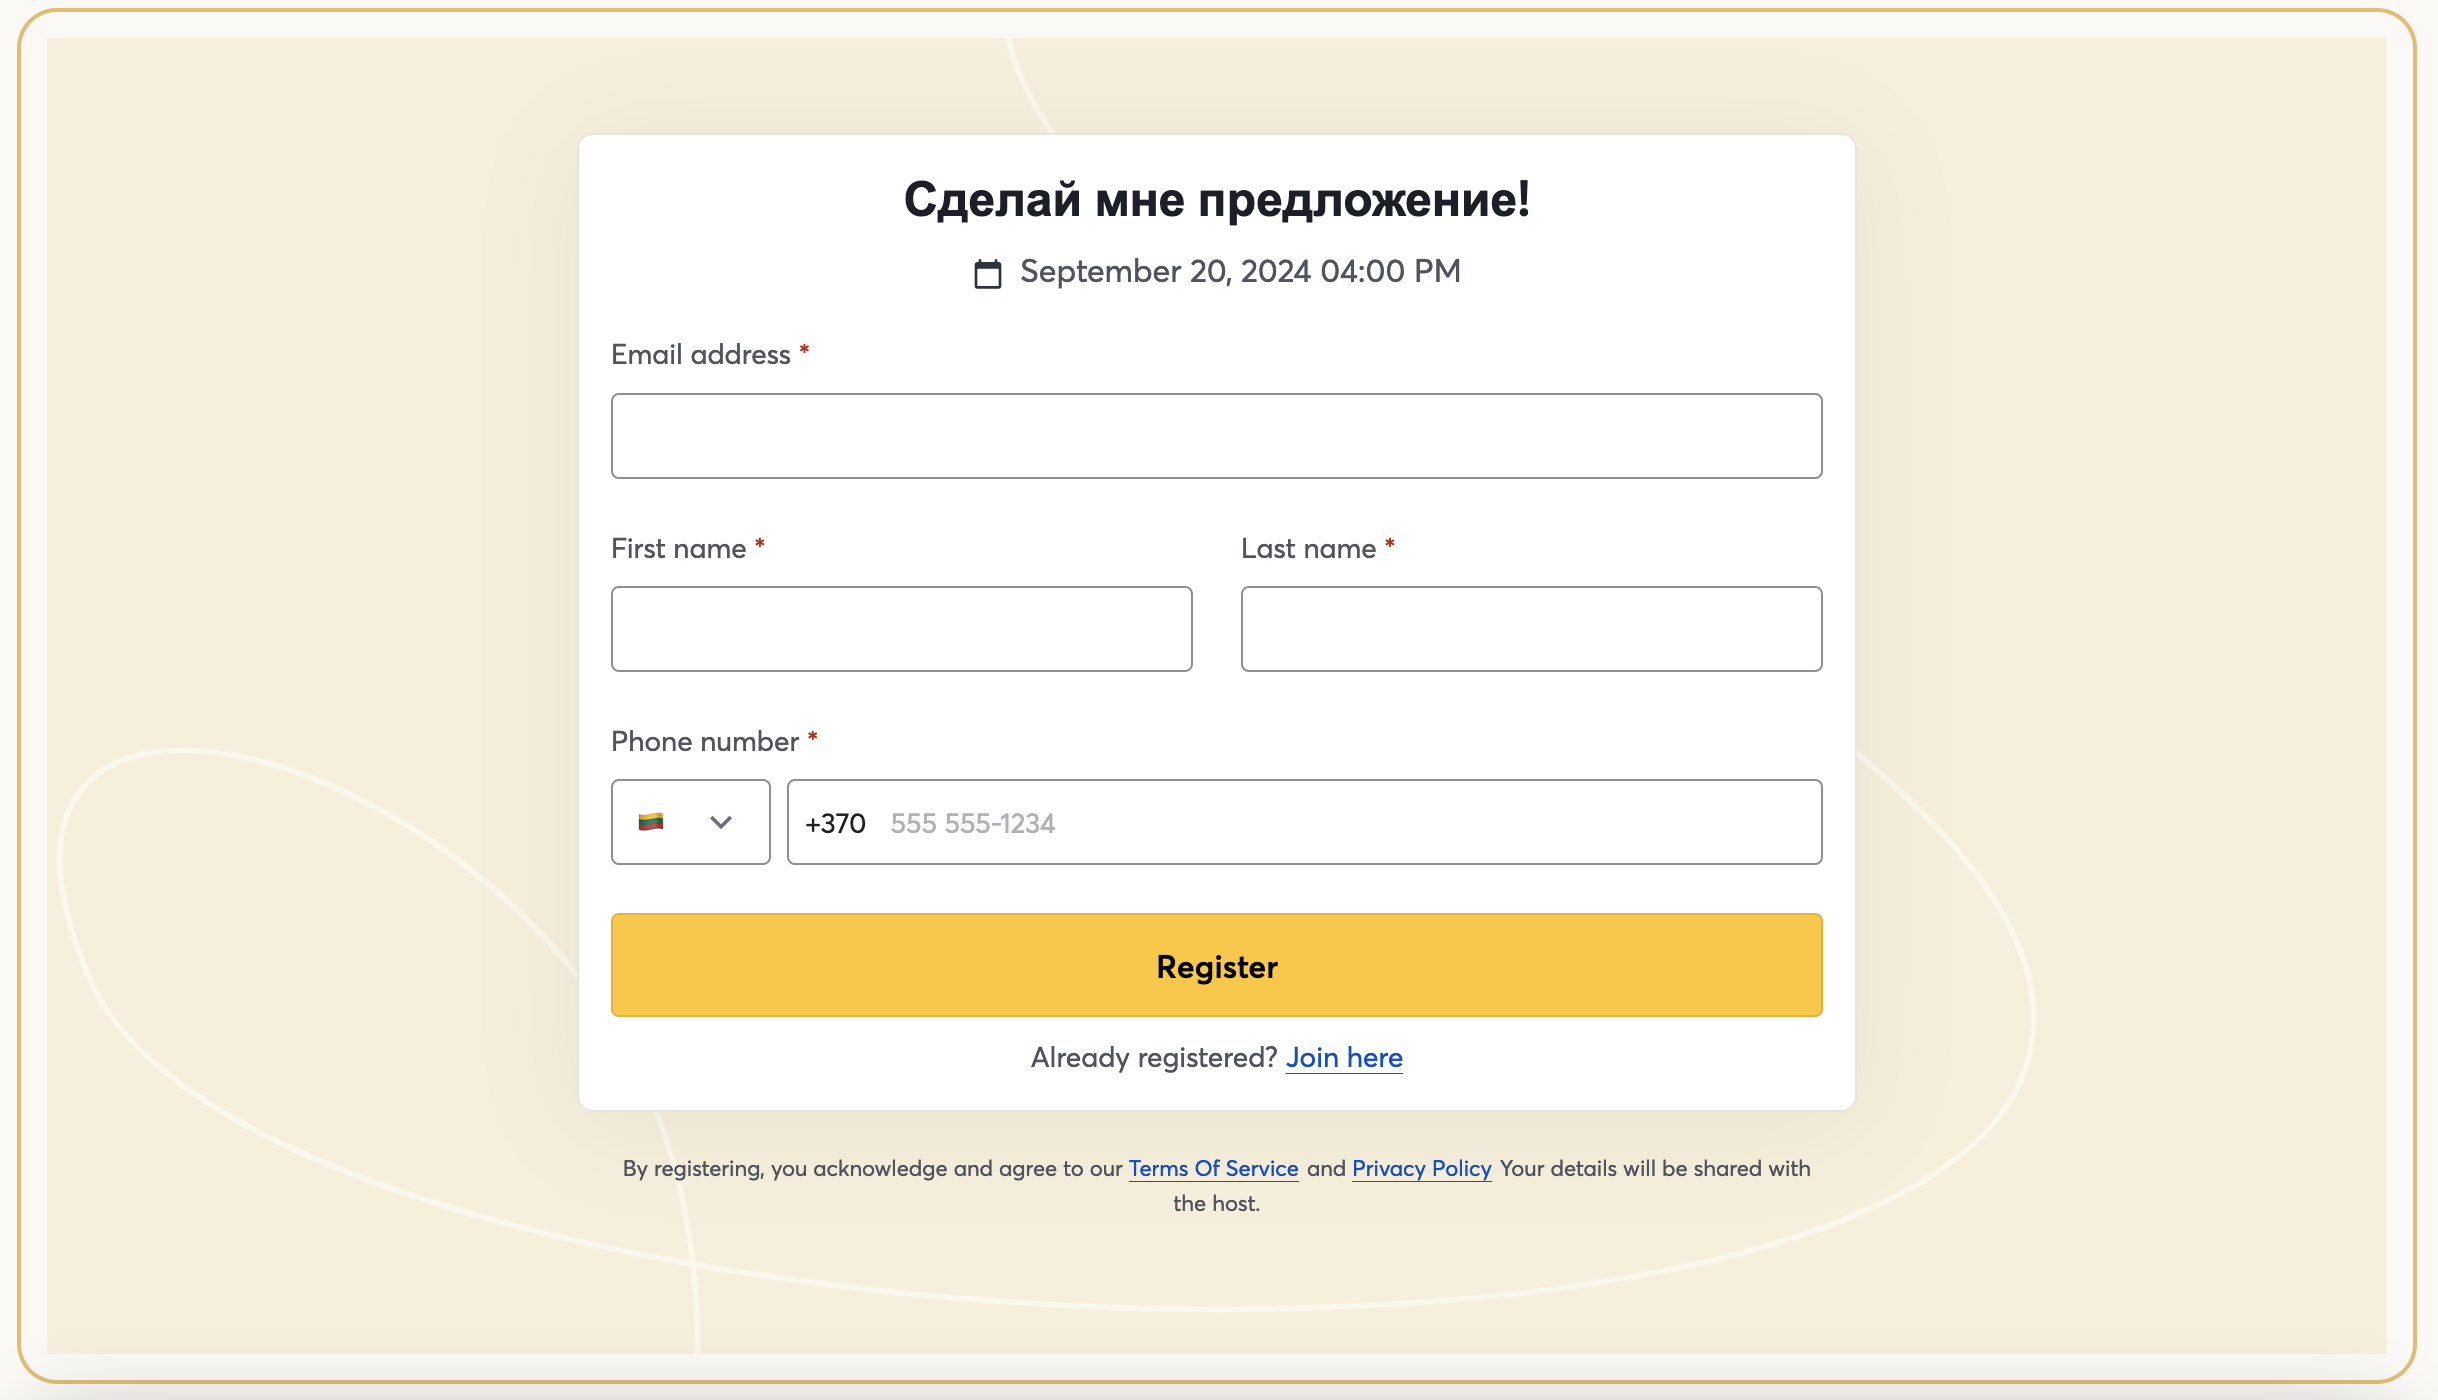Follow the Join here link
The image size is (2438, 1400).
1344,1058
